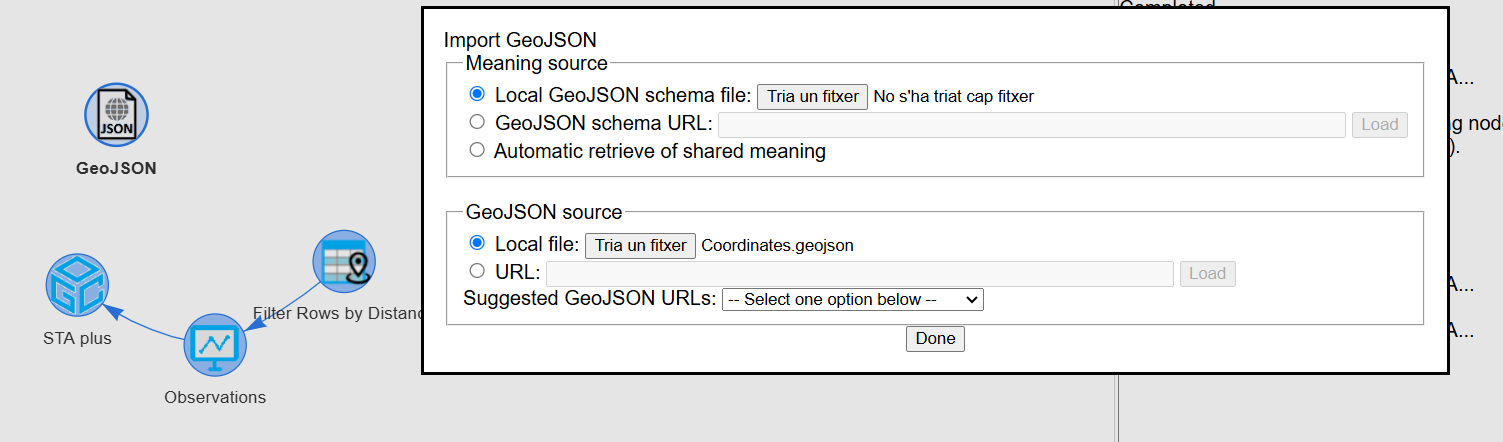The image size is (1503, 442).
Task: Click Load next to GeoJSON source URL
Action: click(1207, 274)
